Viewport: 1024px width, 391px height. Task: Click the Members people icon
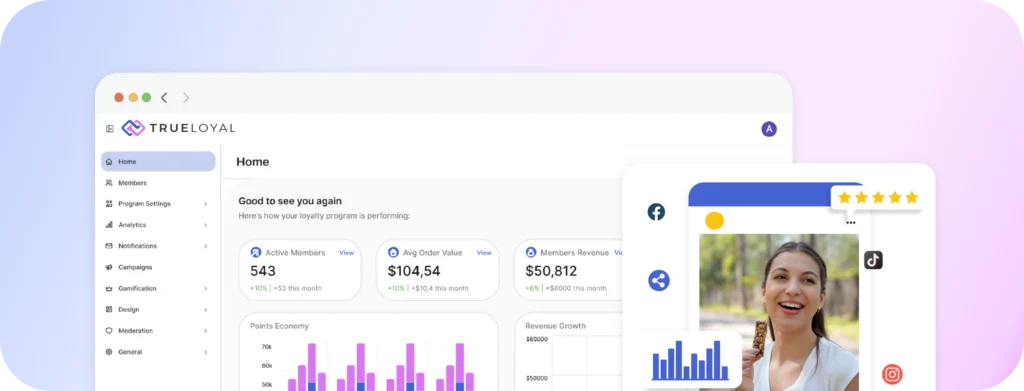click(109, 183)
